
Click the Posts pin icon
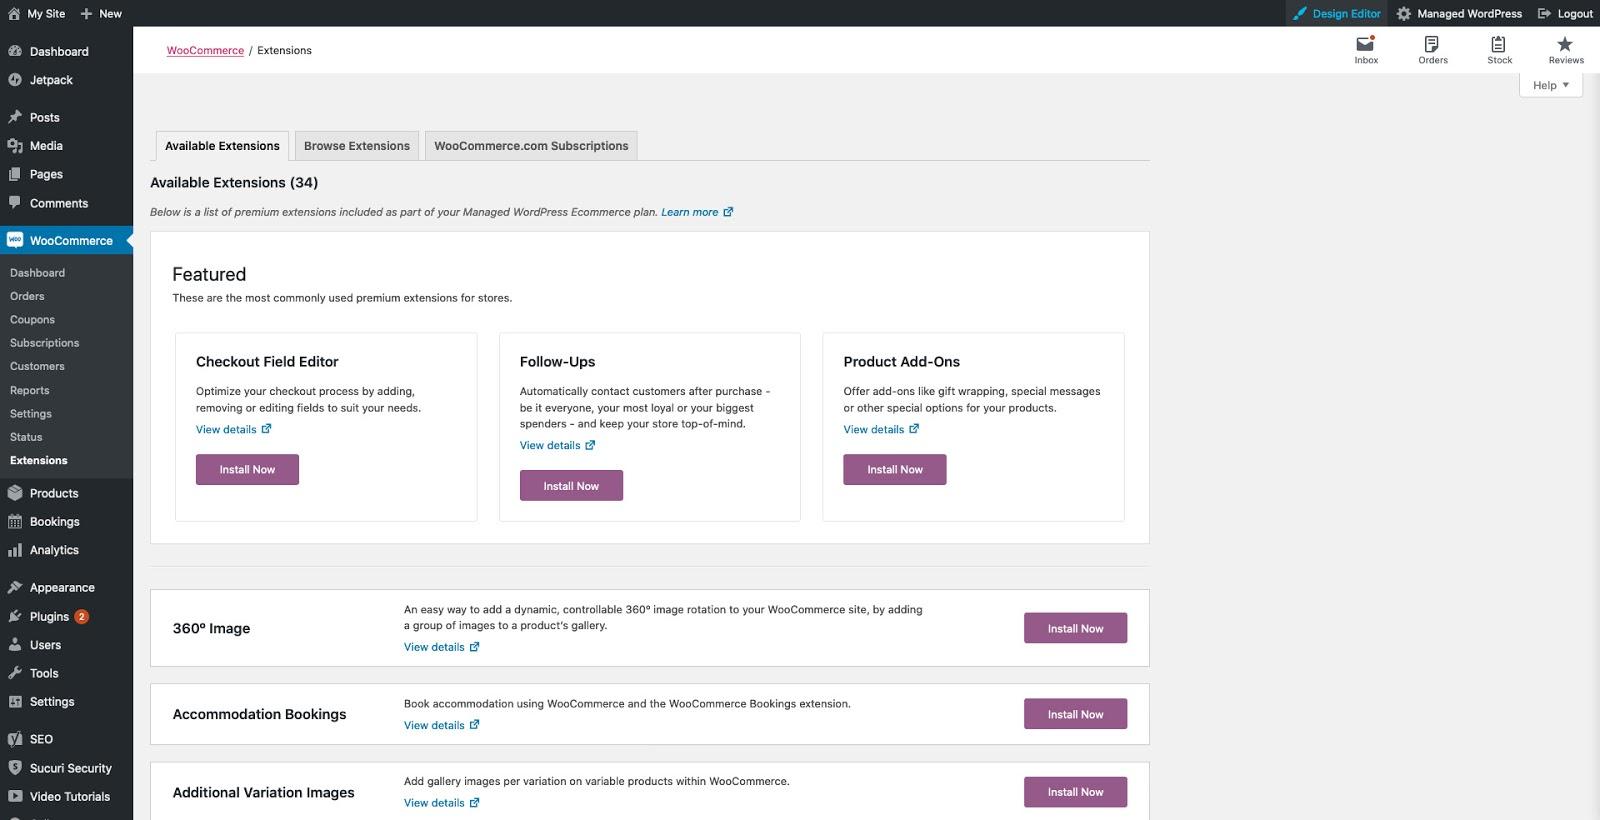point(15,117)
